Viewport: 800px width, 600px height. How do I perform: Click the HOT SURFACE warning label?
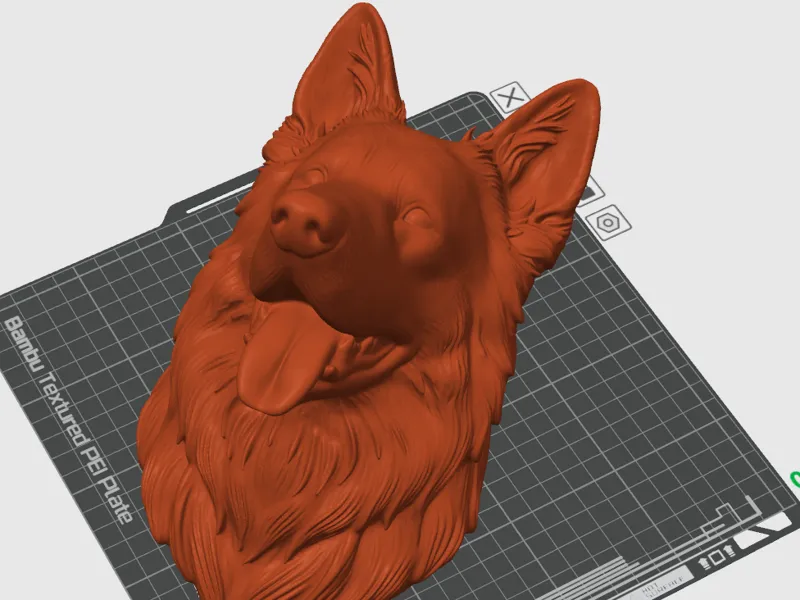point(662,583)
